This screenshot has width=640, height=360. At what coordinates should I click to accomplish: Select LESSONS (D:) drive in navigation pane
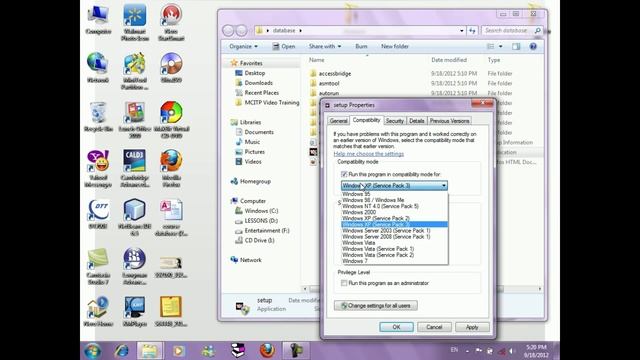click(x=261, y=221)
